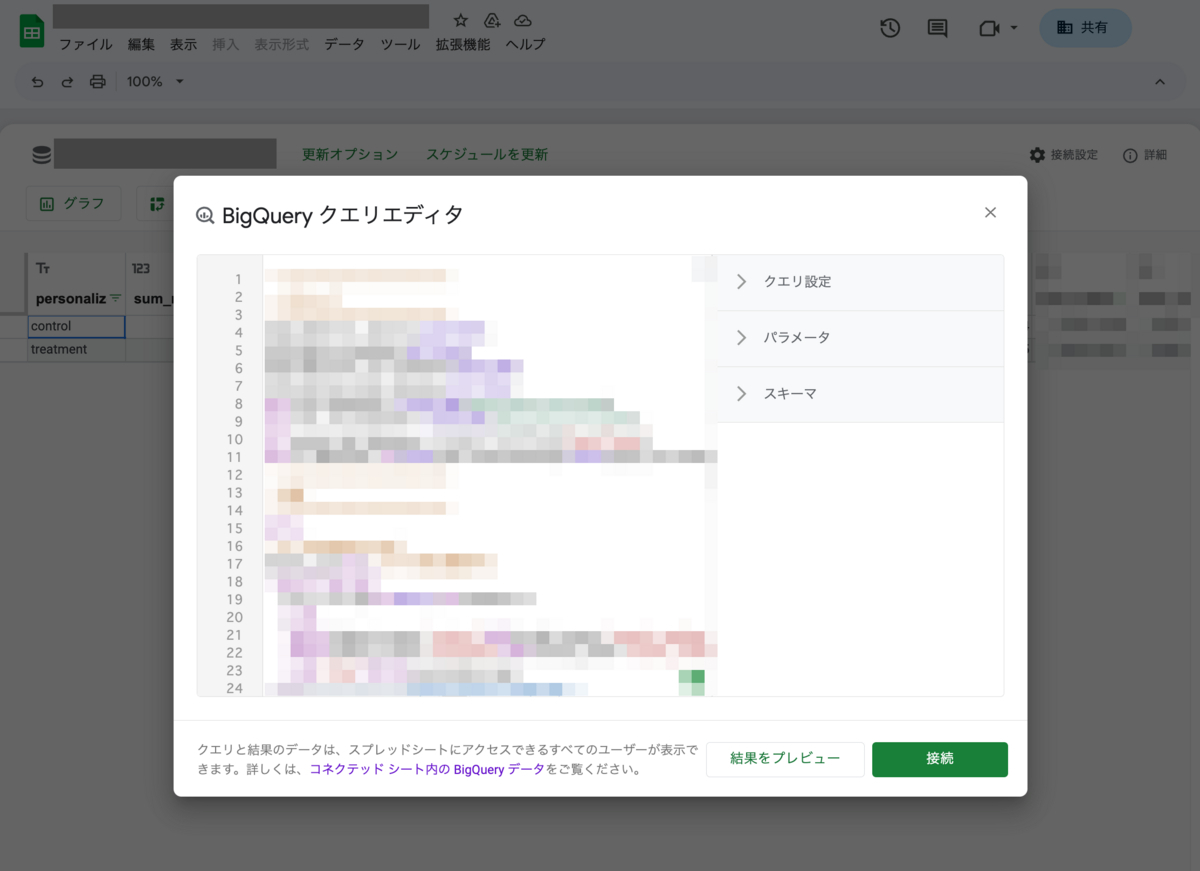Click line number 12 in editor gutter

click(x=234, y=475)
